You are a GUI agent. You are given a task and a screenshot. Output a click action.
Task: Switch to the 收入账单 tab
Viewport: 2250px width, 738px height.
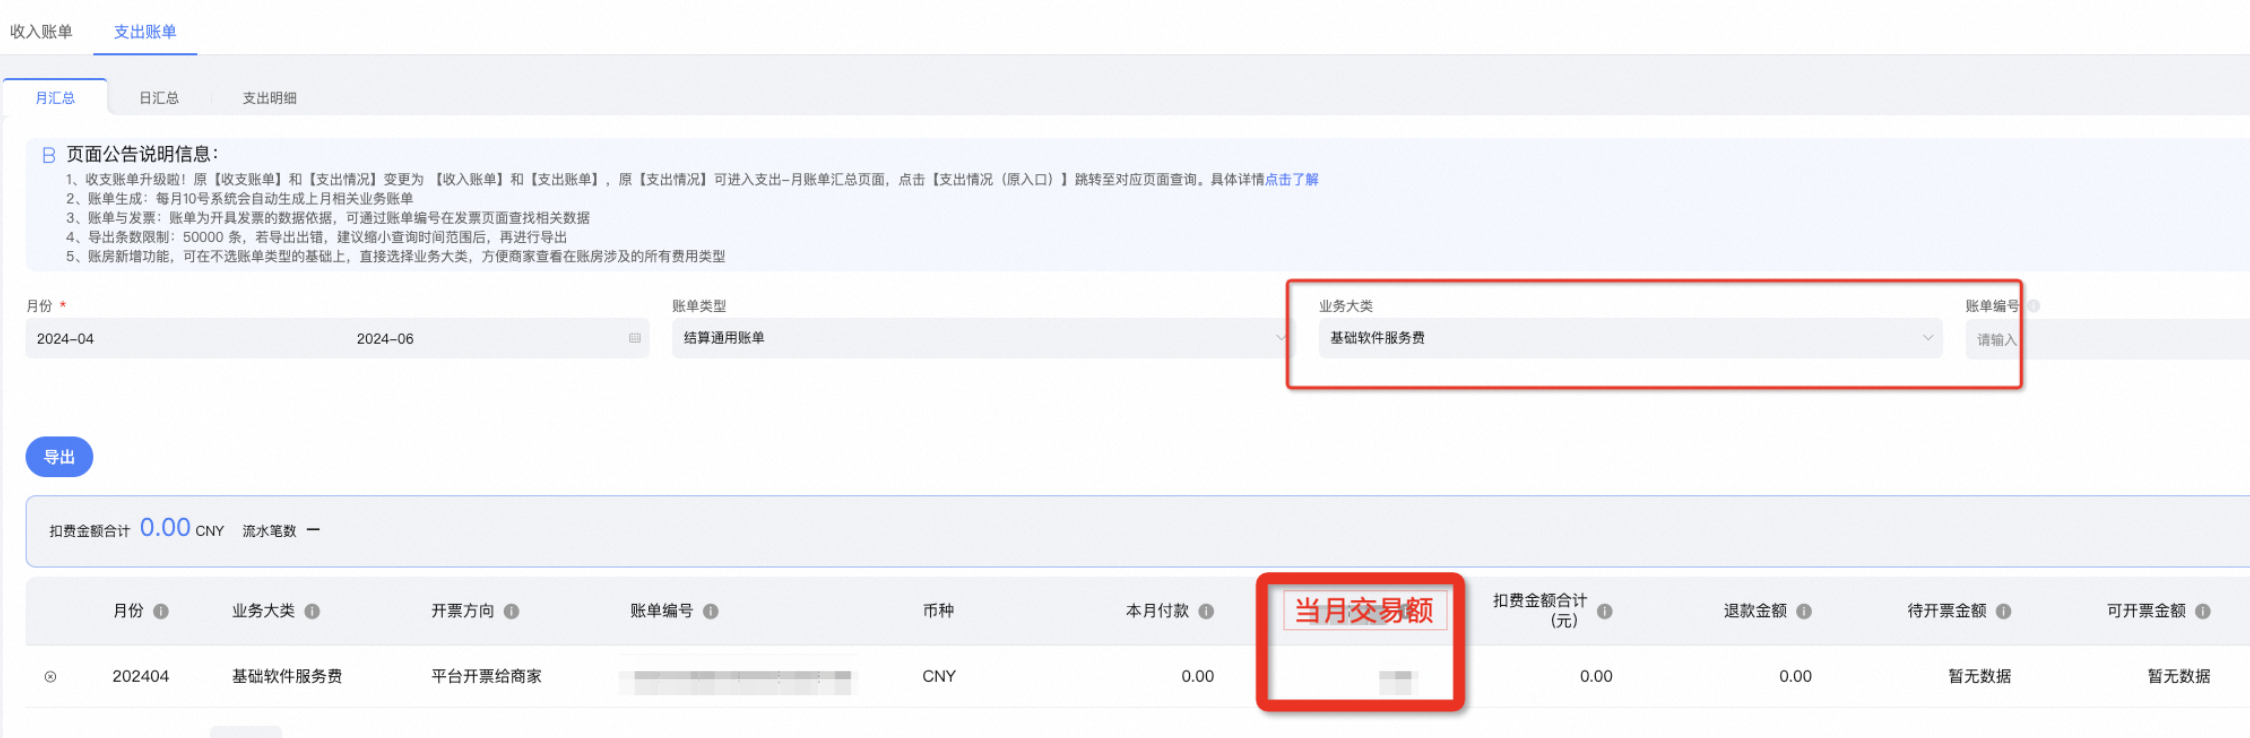point(41,31)
